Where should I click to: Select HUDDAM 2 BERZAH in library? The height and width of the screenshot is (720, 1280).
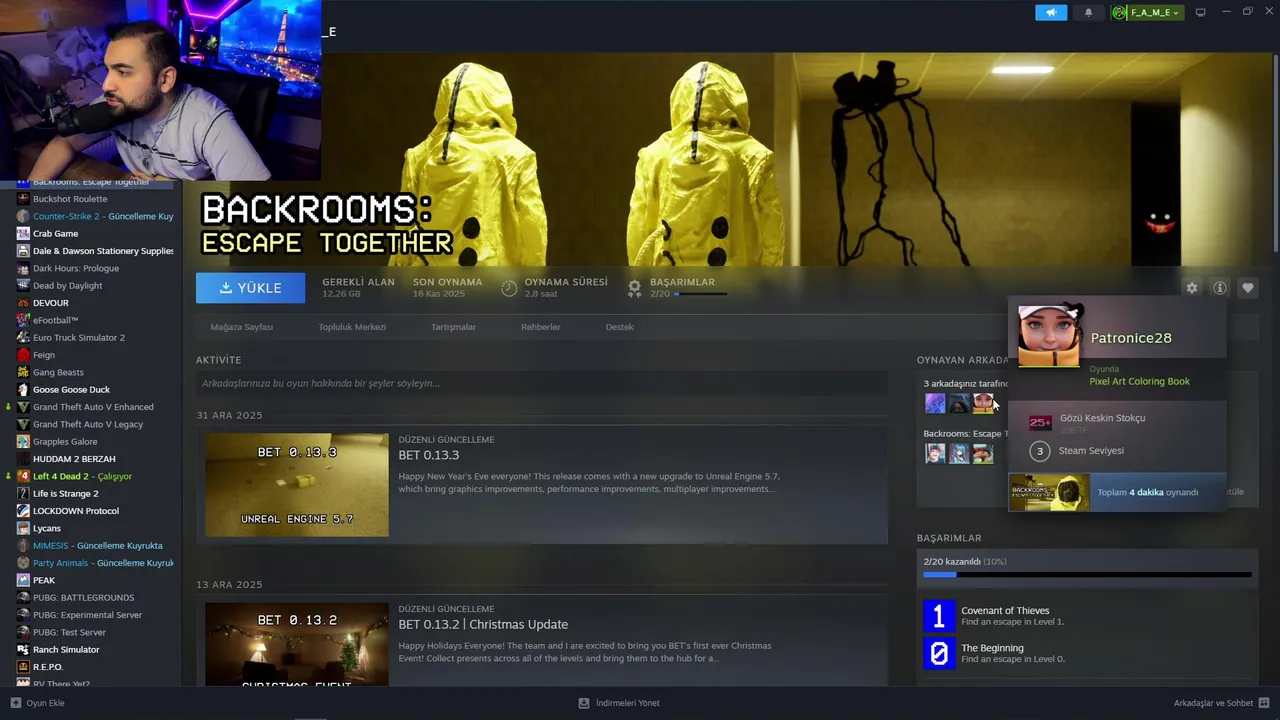click(x=74, y=459)
